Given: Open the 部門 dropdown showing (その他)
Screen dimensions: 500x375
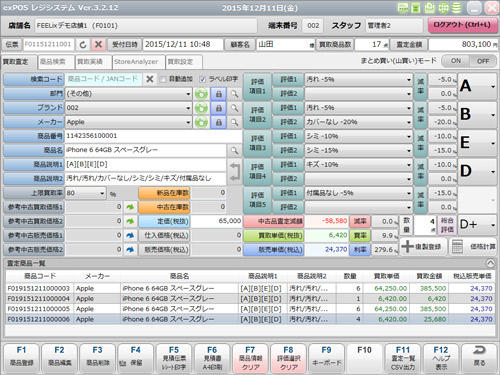Looking at the screenshot, I should [129, 94].
